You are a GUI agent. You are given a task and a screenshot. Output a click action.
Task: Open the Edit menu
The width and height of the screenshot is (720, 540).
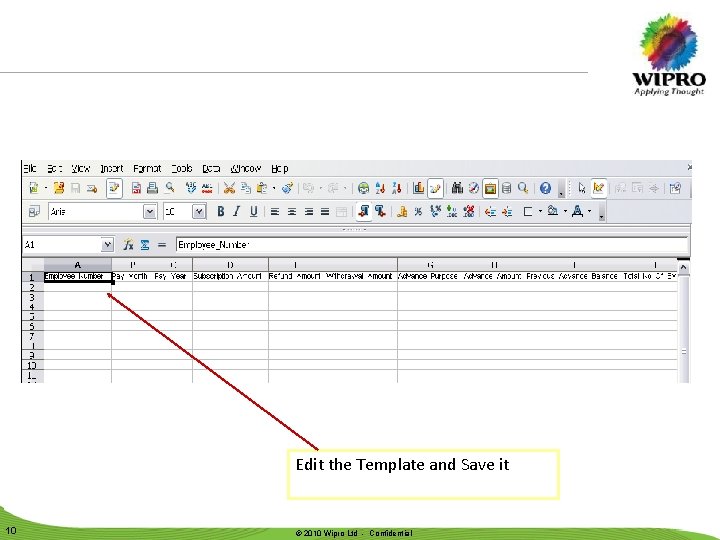pos(55,169)
